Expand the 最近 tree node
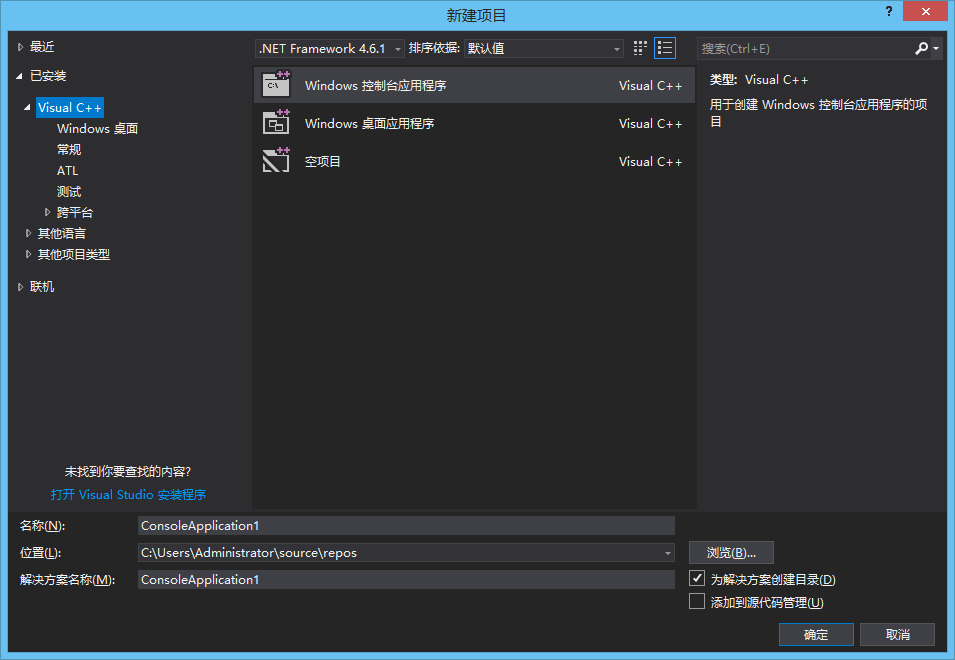Image resolution: width=955 pixels, height=660 pixels. (20, 47)
